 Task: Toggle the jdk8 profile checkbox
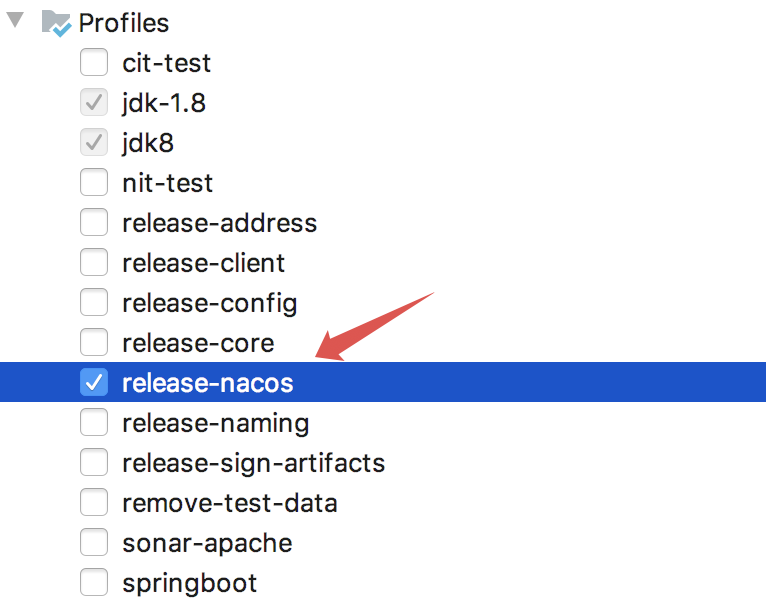click(94, 143)
